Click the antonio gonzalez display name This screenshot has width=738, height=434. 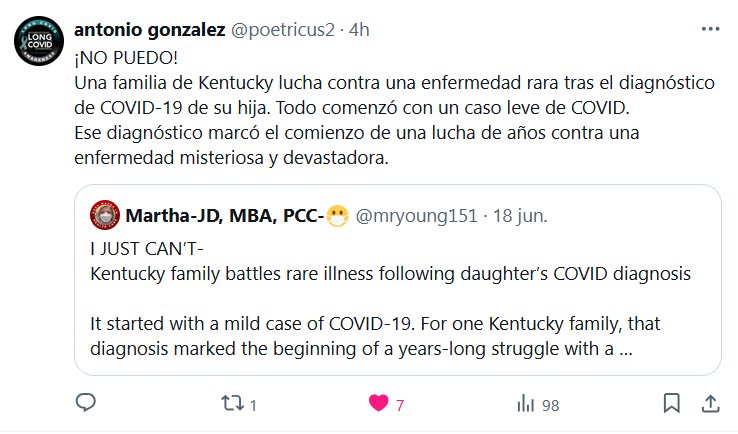coord(150,30)
